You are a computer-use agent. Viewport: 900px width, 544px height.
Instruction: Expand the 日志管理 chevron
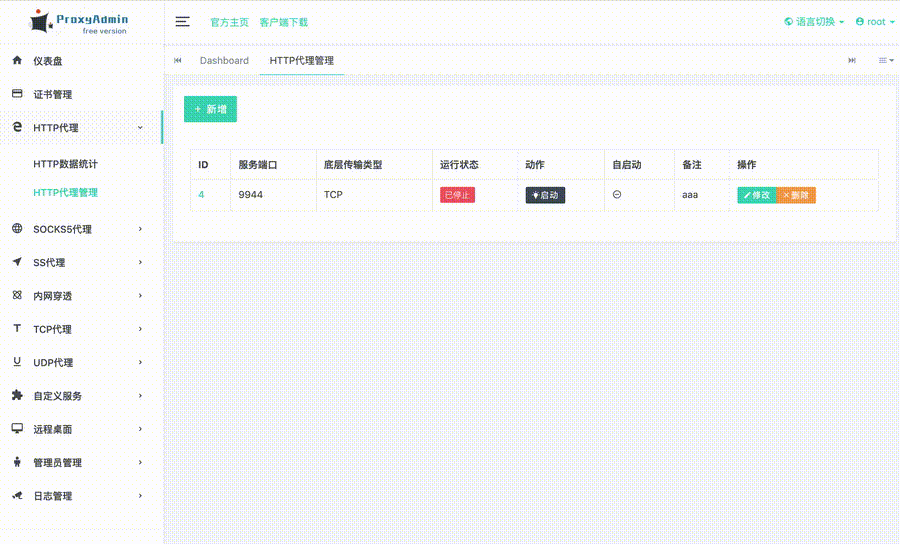pos(140,495)
